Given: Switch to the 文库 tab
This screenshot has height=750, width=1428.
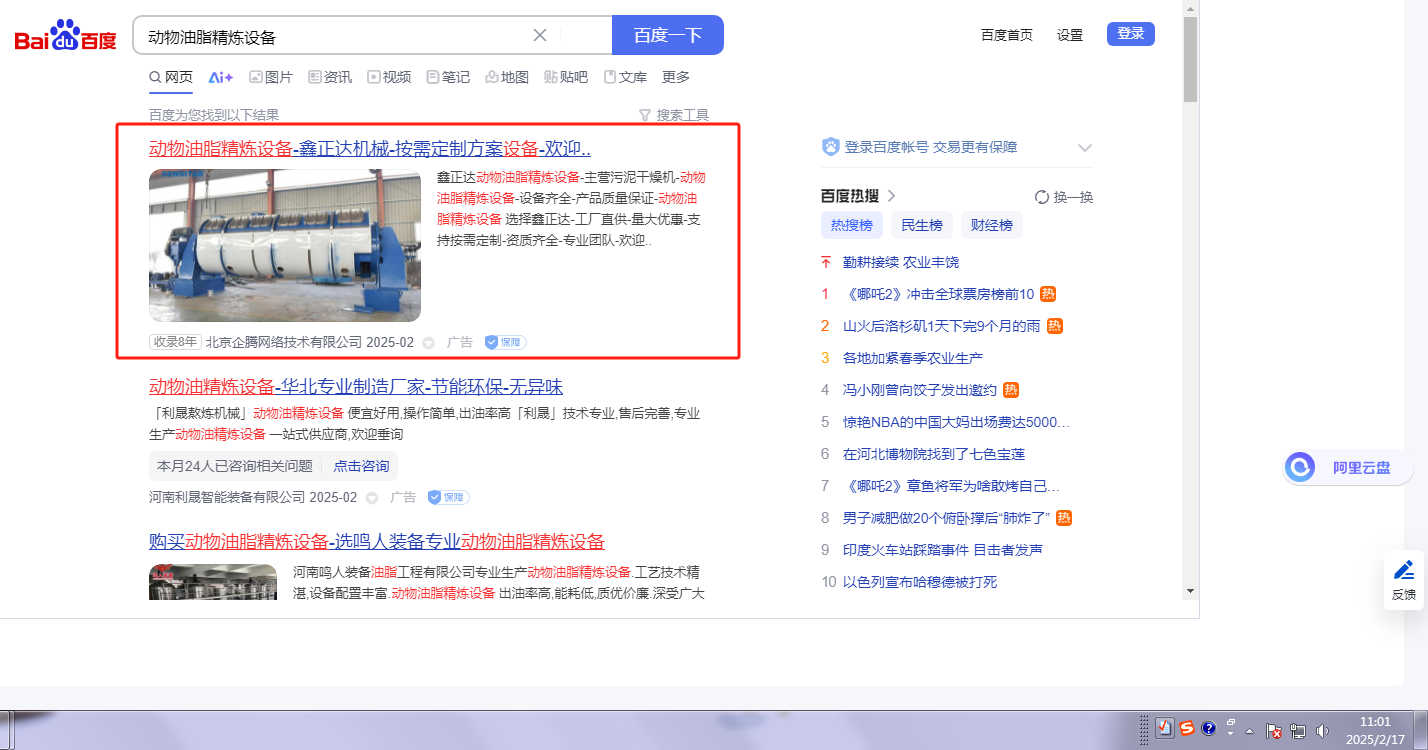Looking at the screenshot, I should click(x=625, y=77).
